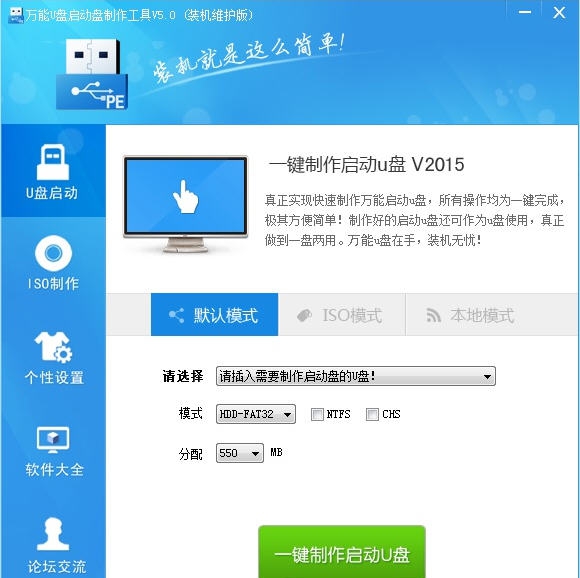Click the monitor with hand pointer image
580x578 pixels.
click(x=185, y=204)
